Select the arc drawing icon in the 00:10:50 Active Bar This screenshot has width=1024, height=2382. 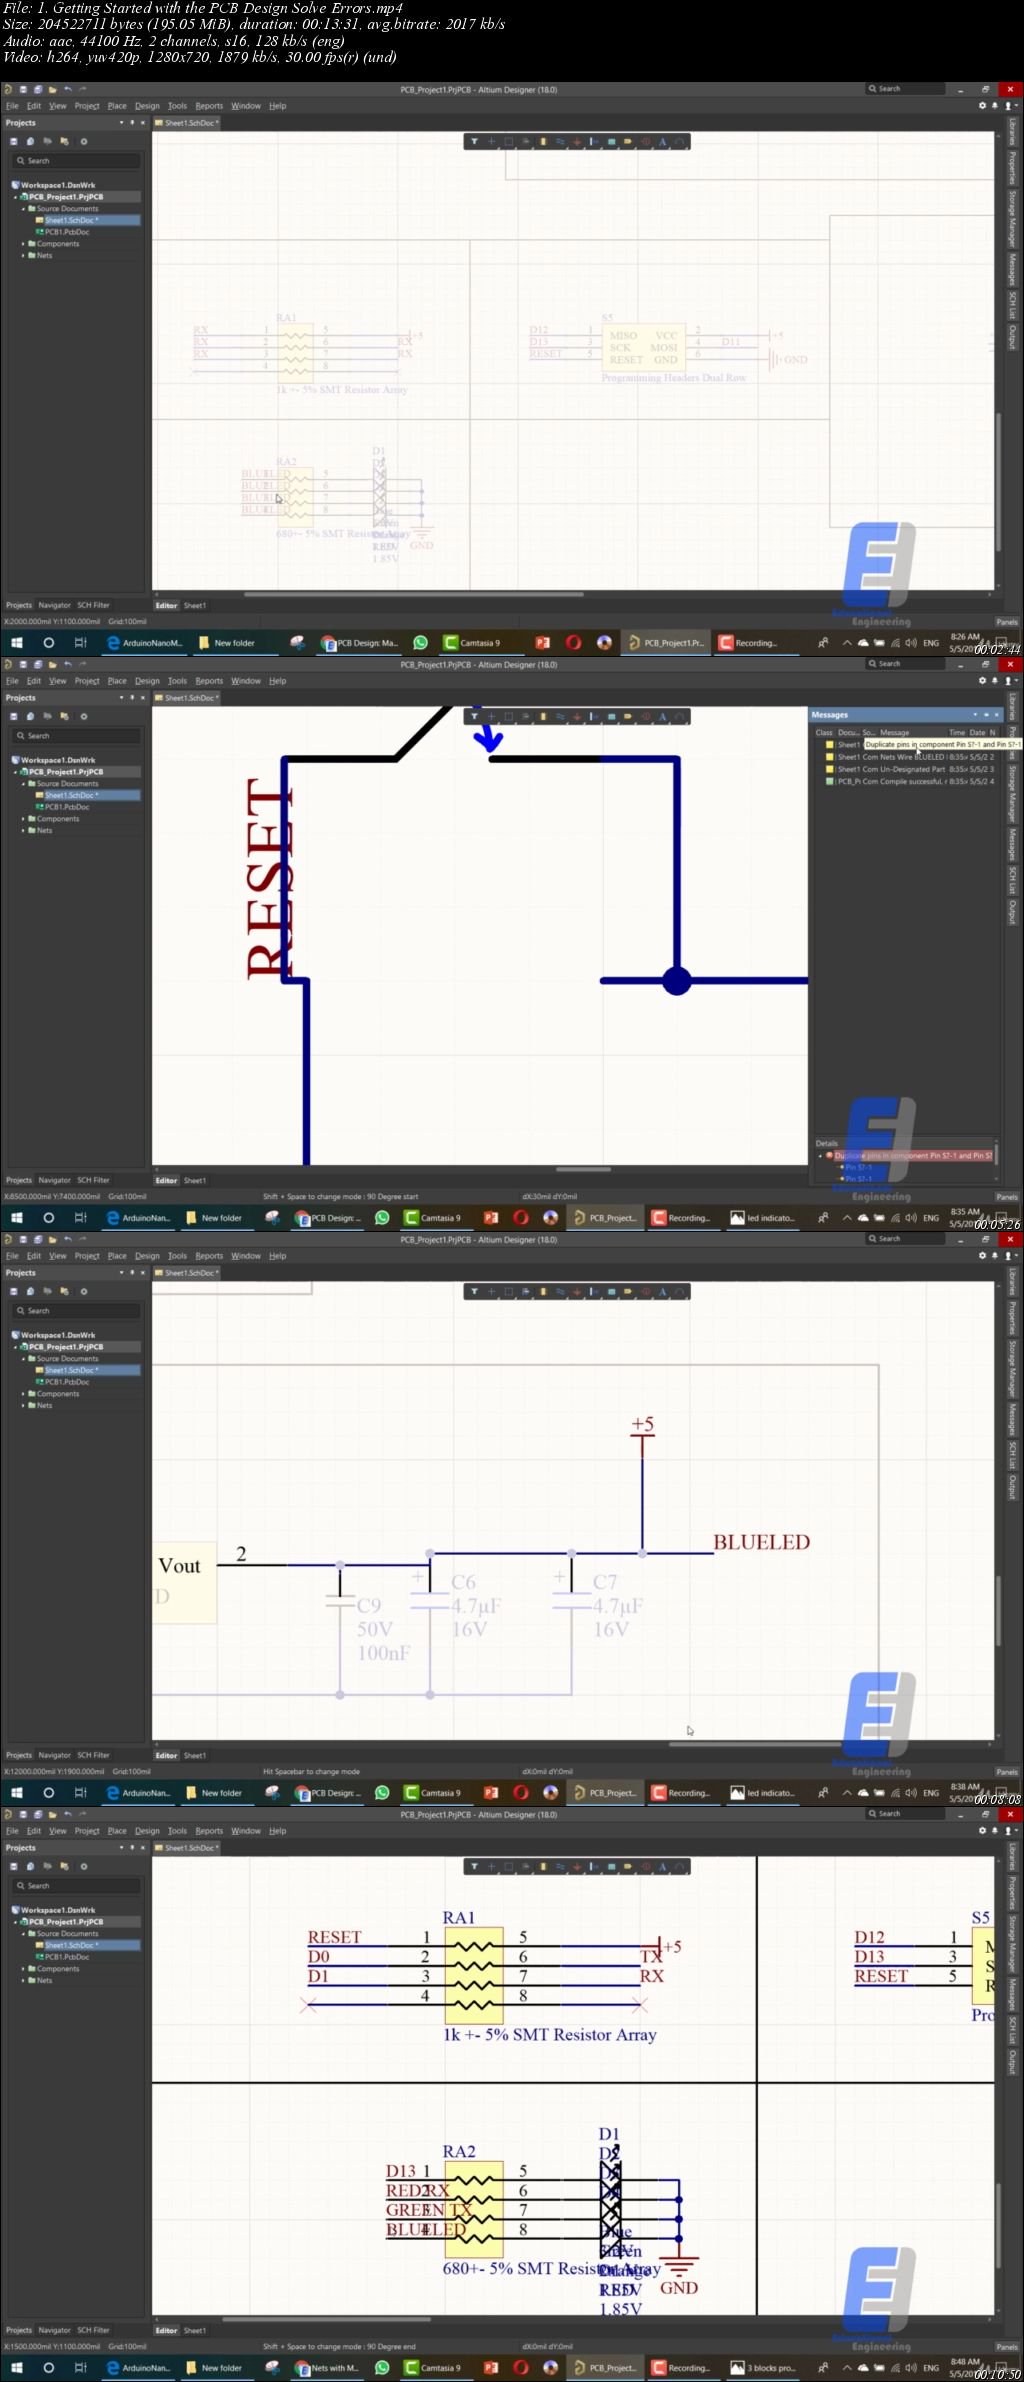point(679,1867)
